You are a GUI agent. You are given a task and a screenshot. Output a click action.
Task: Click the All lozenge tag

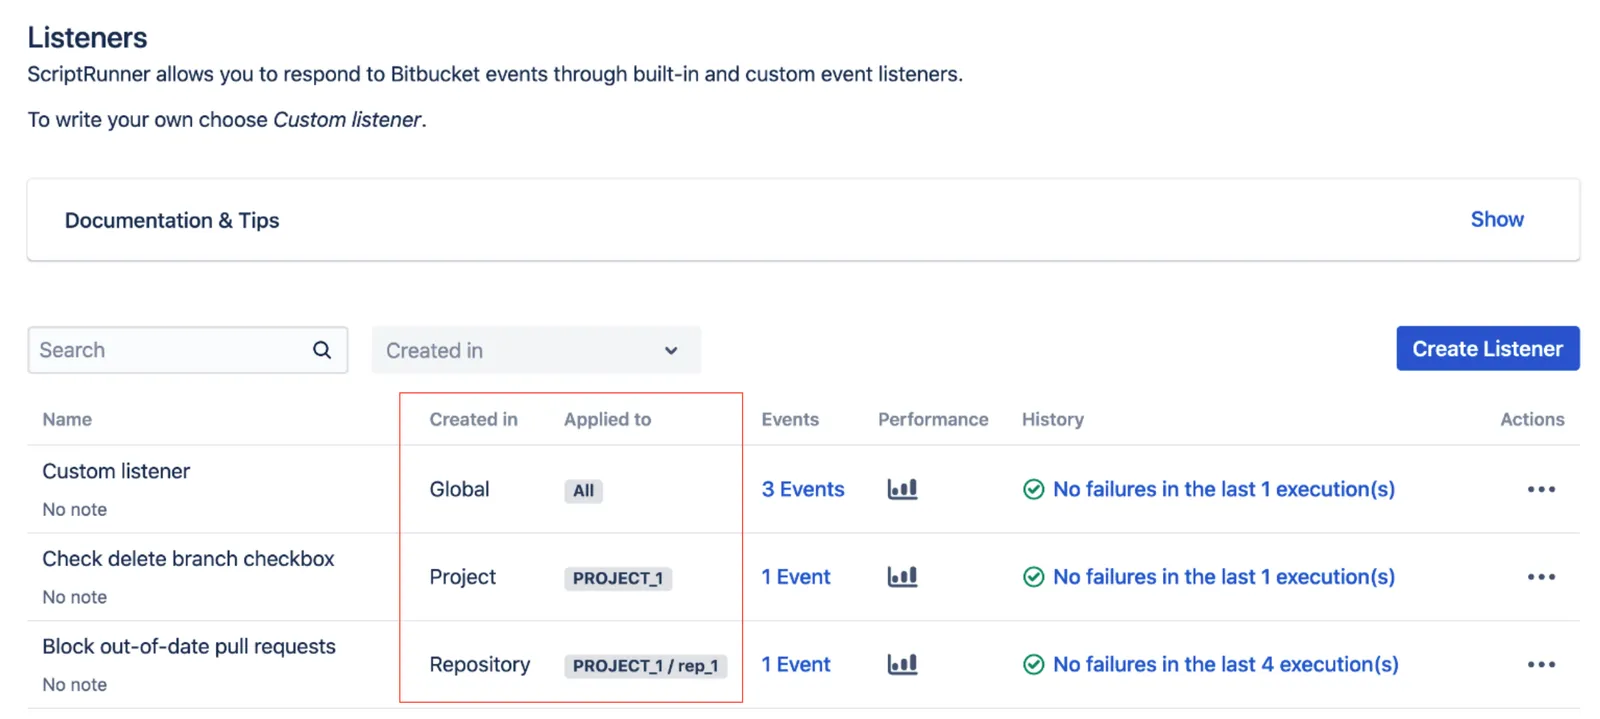pyautogui.click(x=583, y=491)
